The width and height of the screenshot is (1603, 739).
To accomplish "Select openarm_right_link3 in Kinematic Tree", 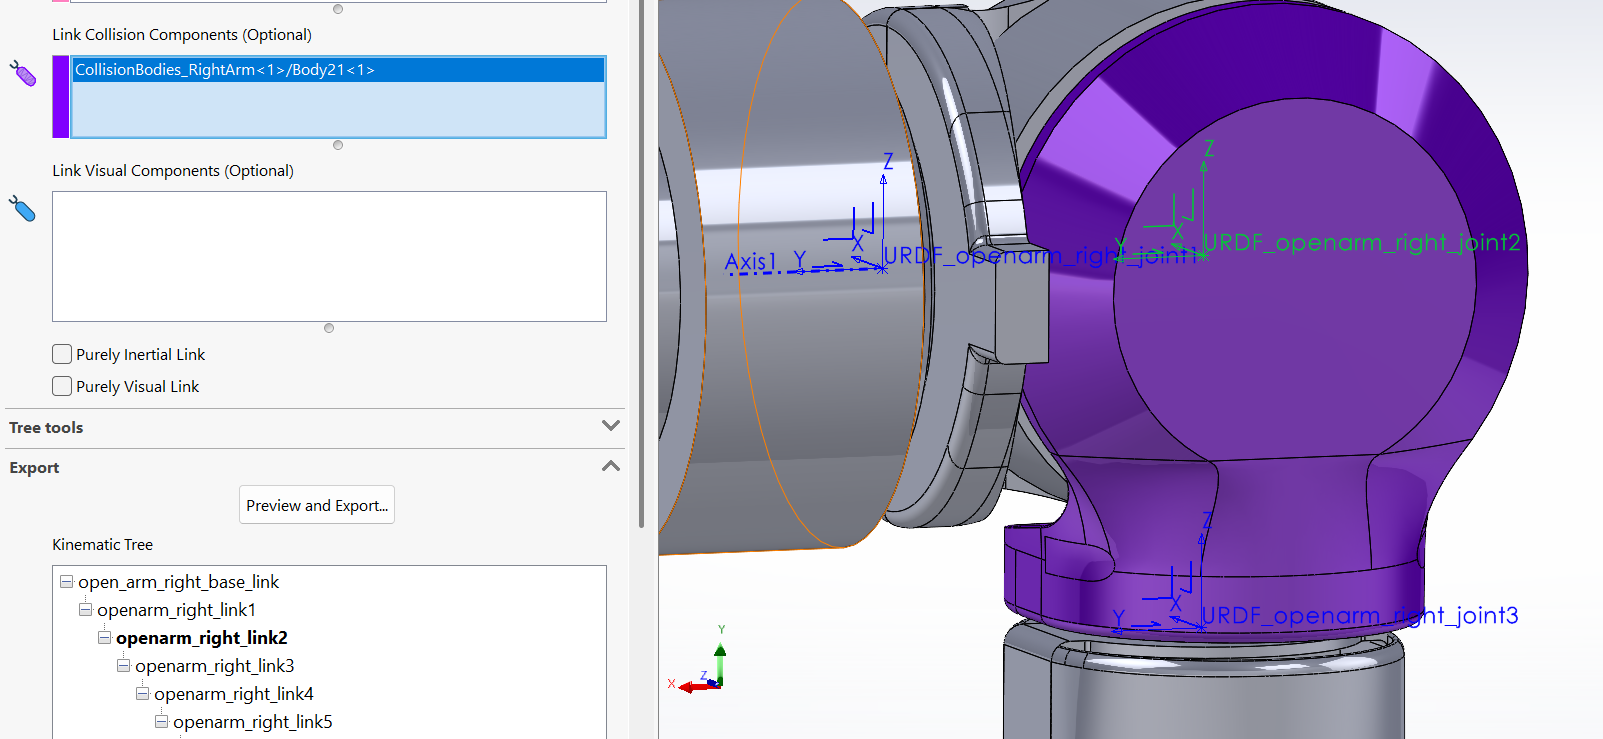I will coord(215,666).
